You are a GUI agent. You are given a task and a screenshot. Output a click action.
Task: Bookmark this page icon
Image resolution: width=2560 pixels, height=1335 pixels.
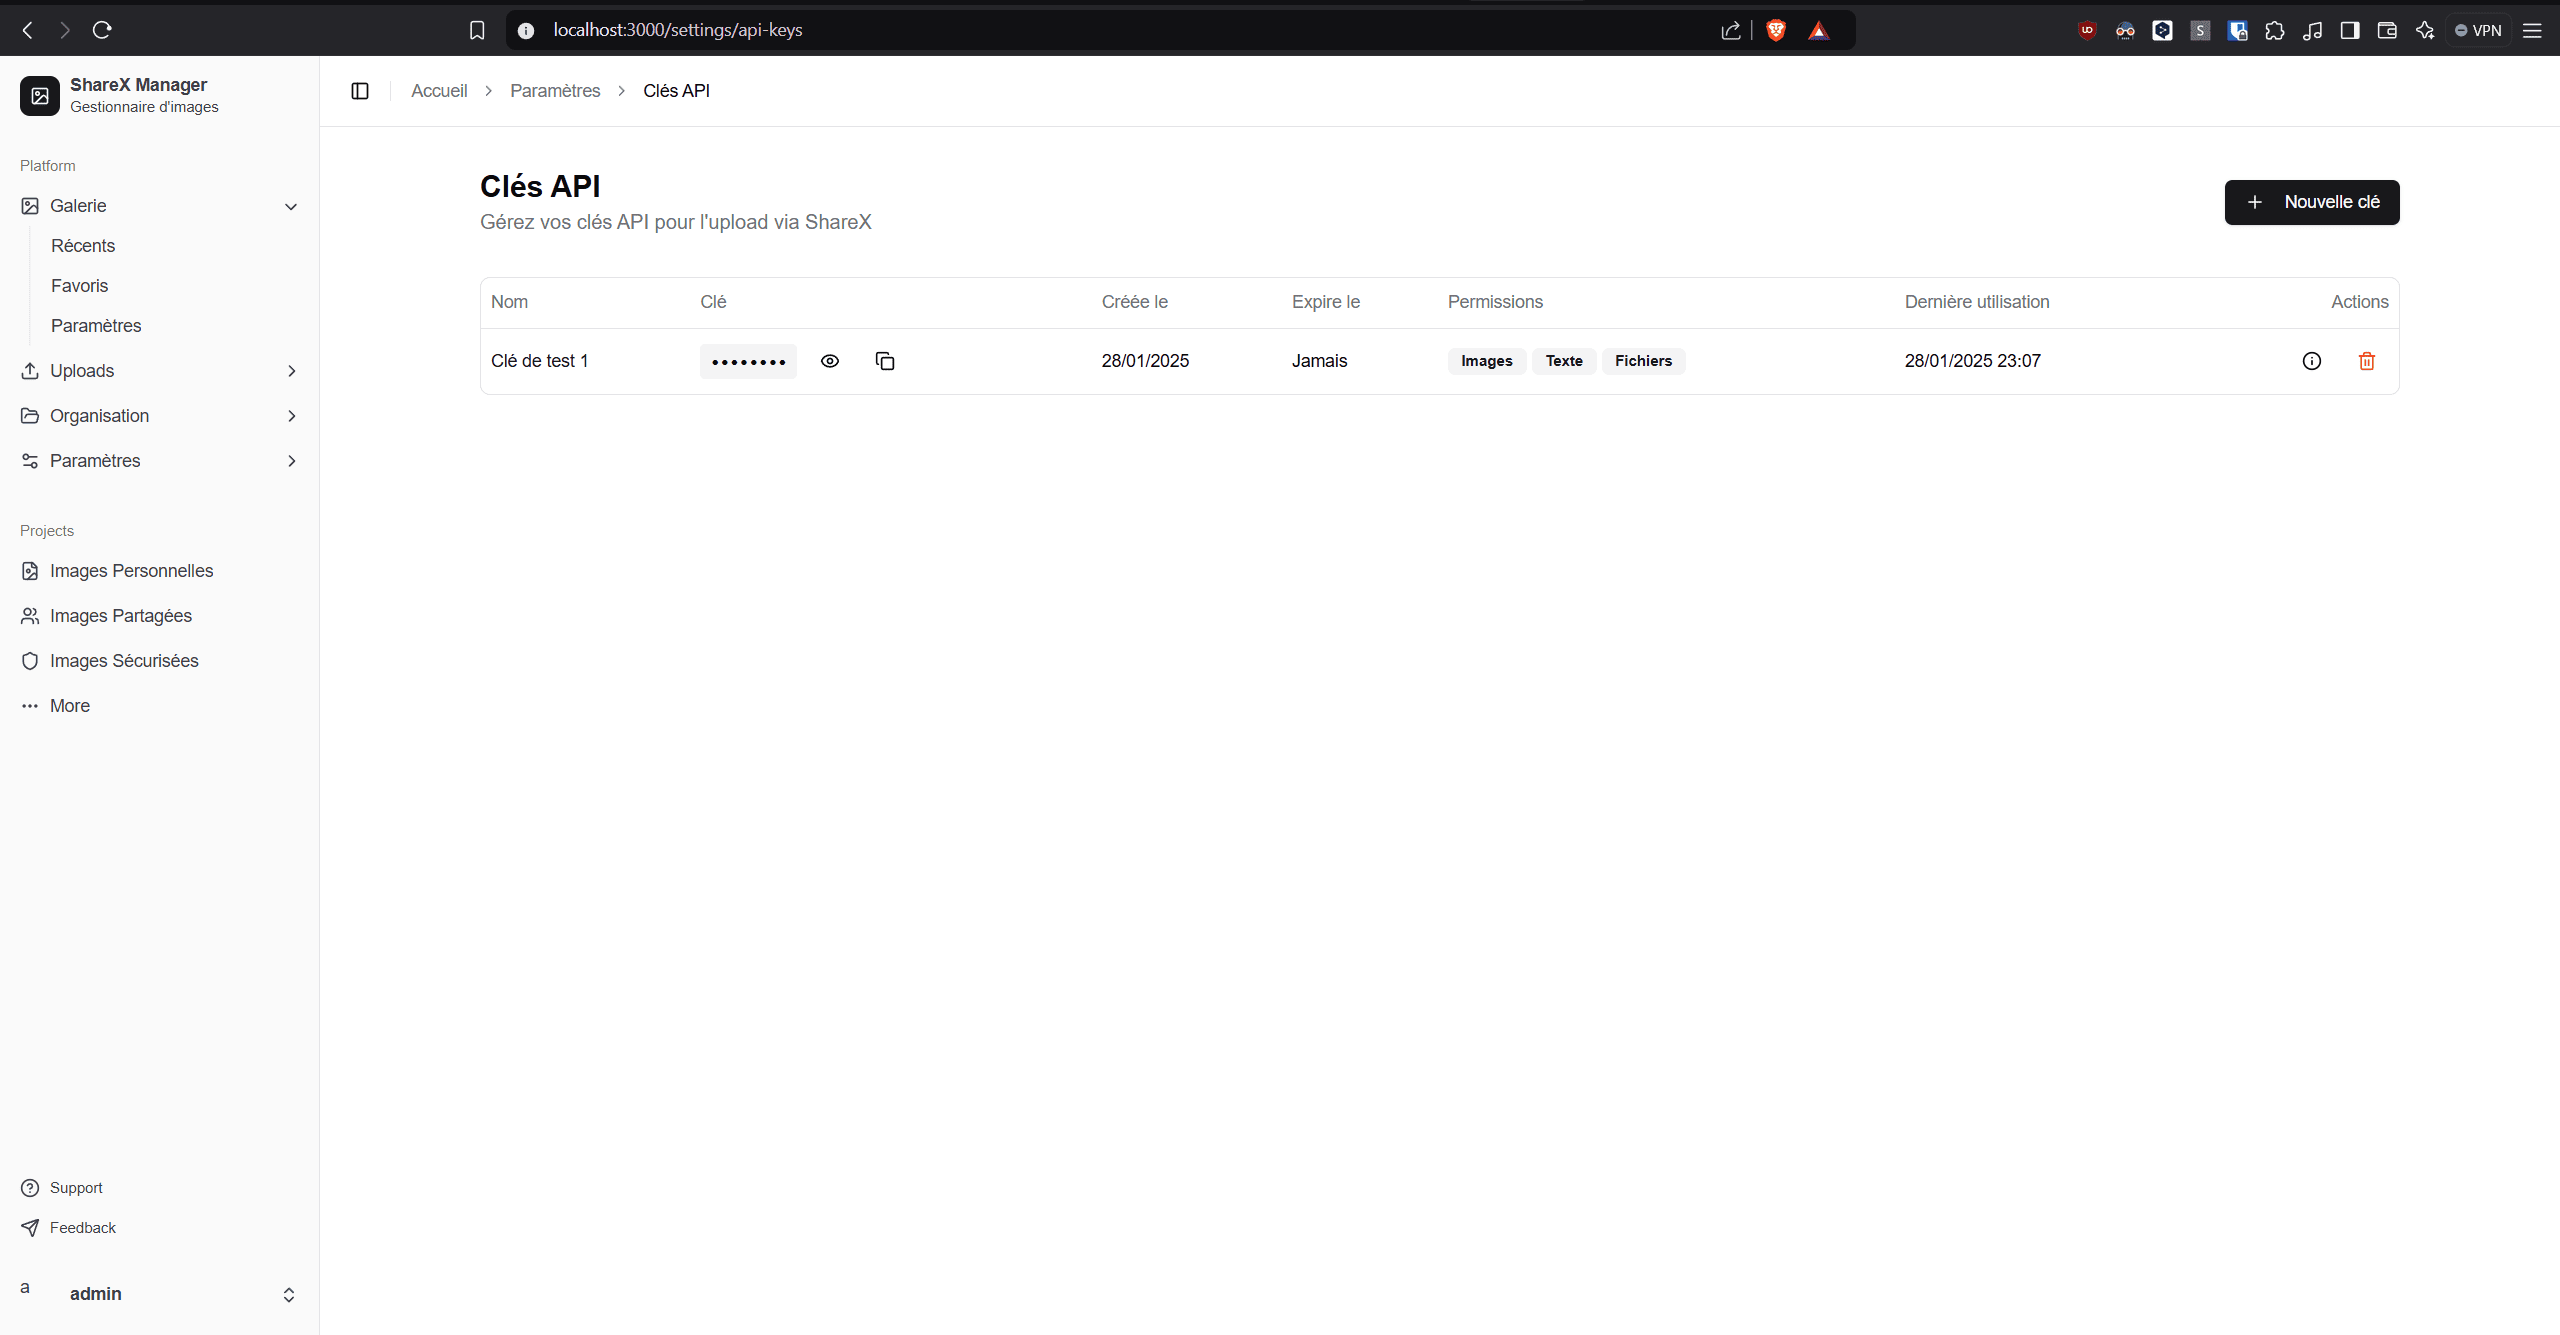click(477, 30)
